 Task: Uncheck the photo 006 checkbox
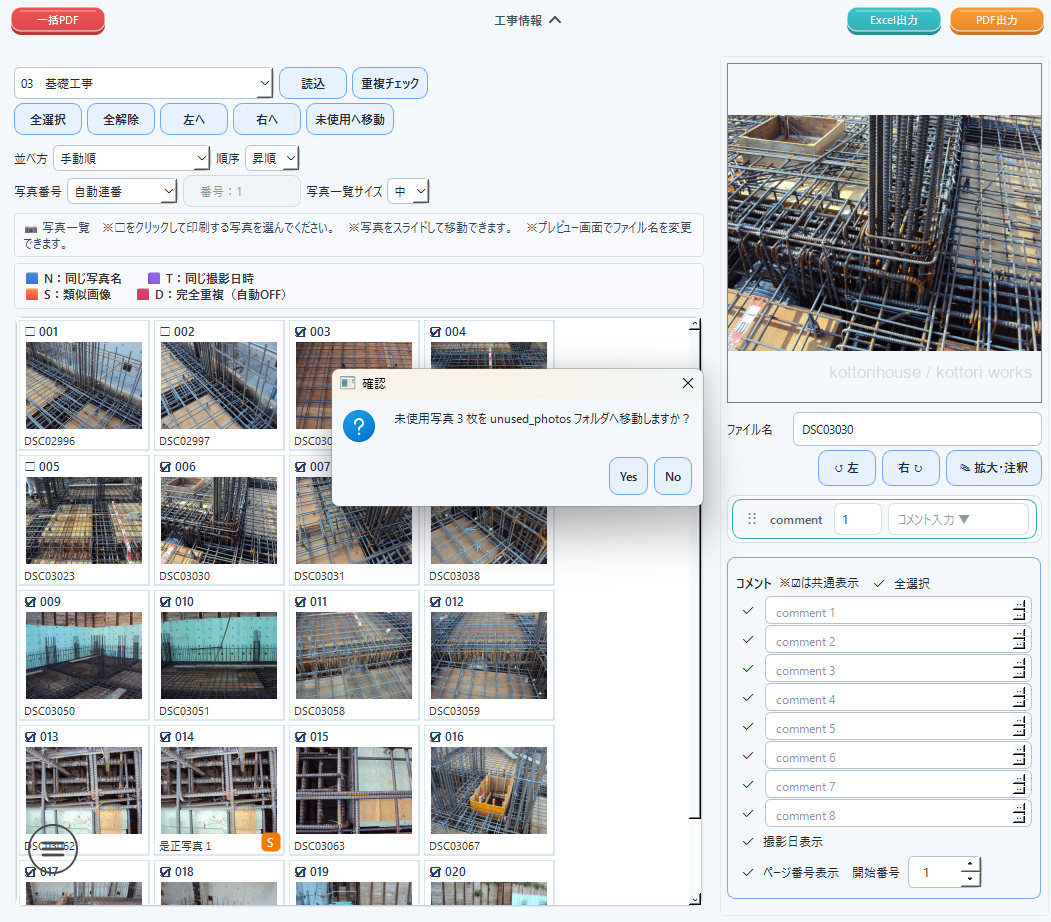pos(166,466)
